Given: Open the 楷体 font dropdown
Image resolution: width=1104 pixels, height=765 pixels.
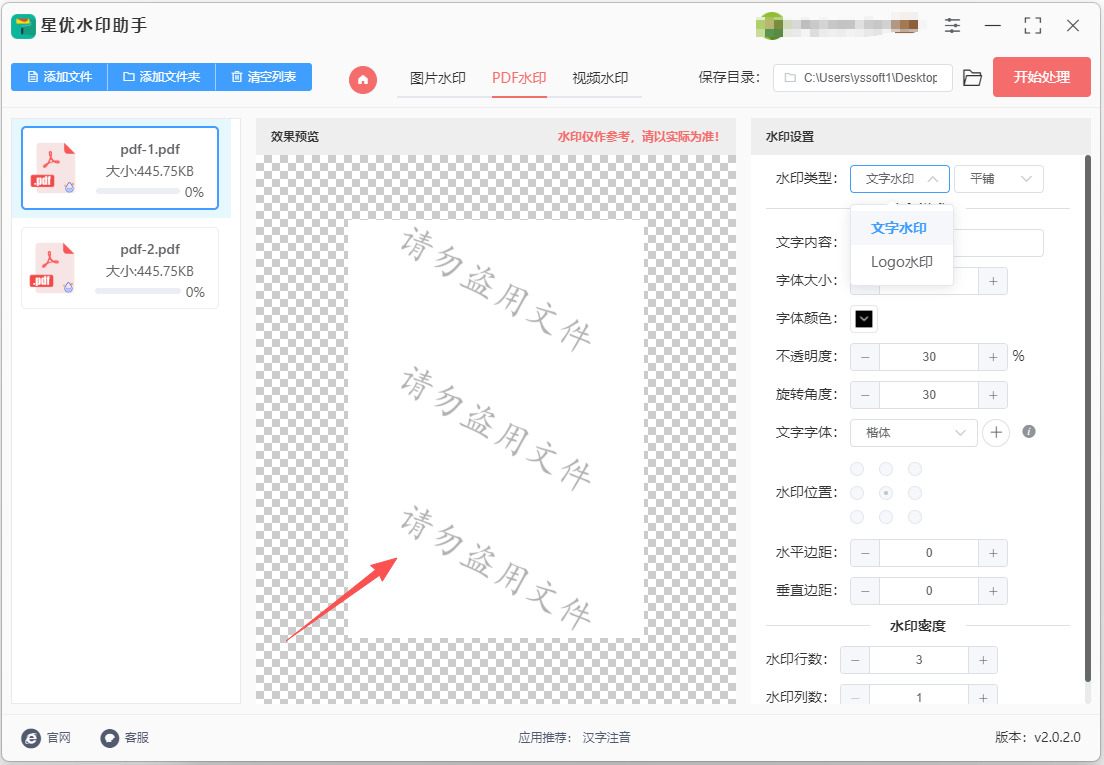Looking at the screenshot, I should 913,433.
